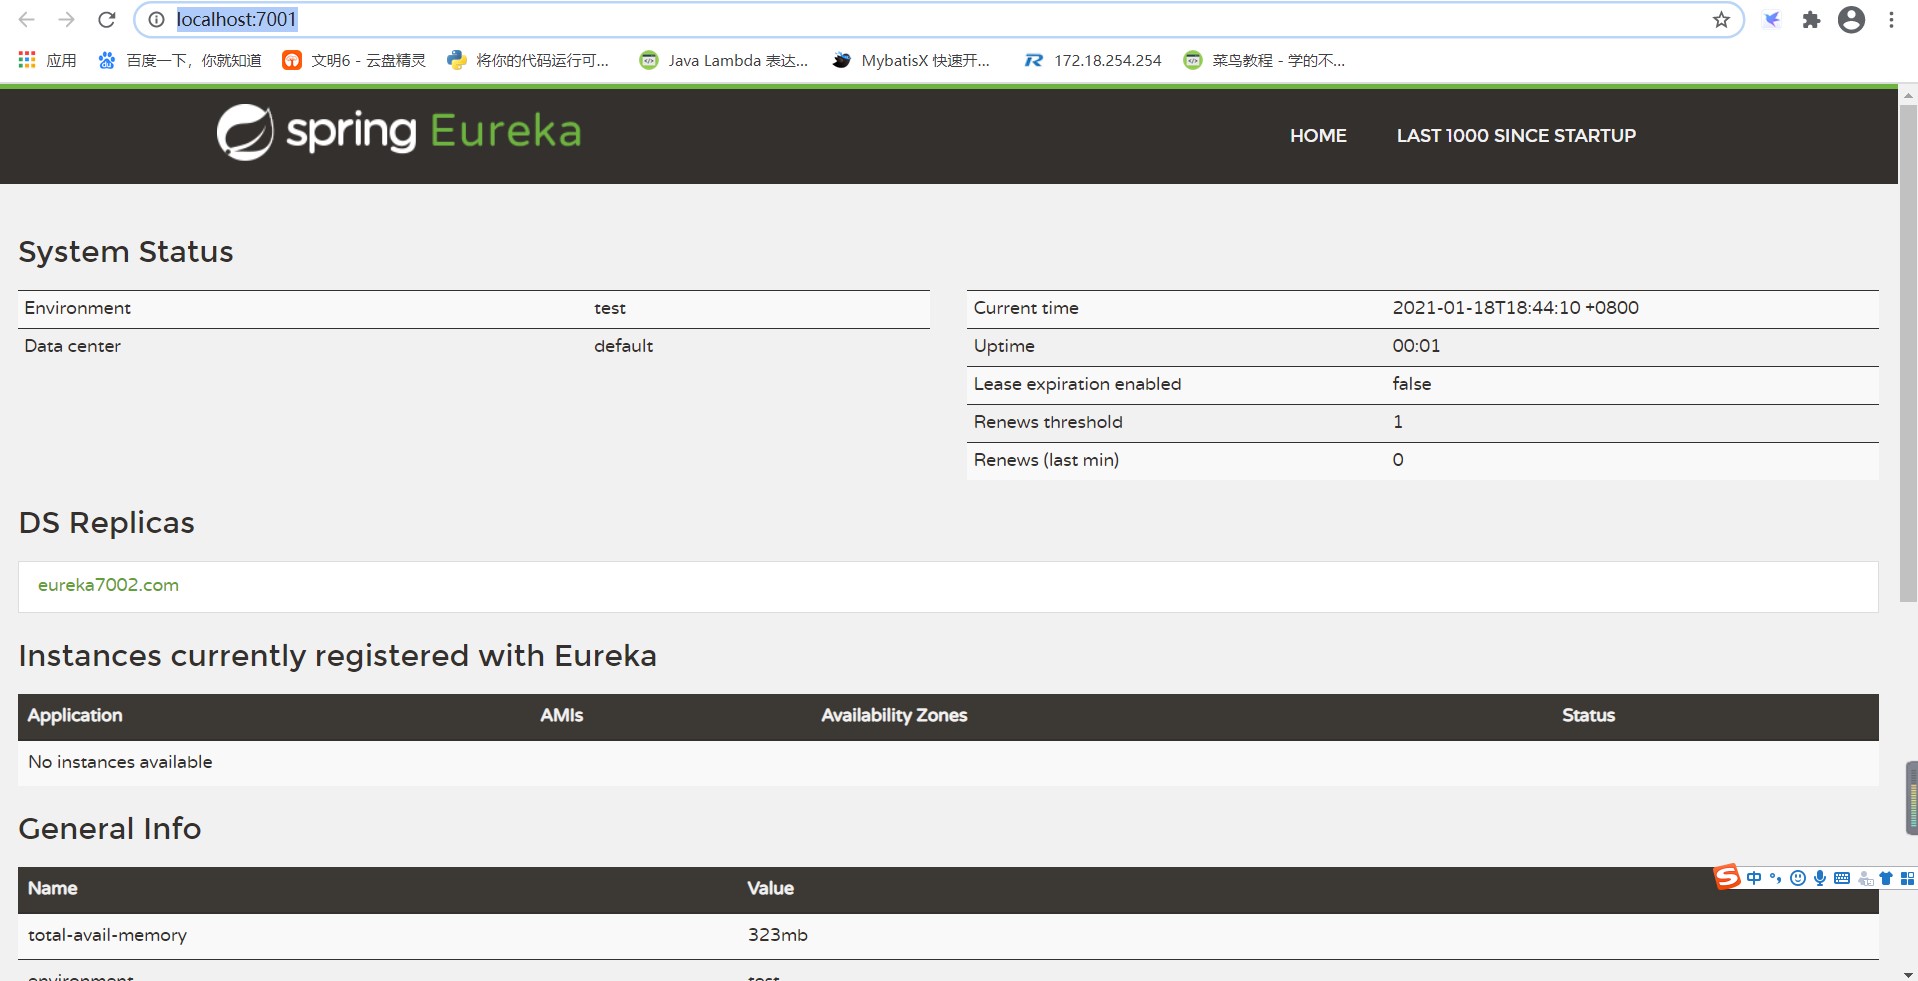Click the DS Replicas heading

(106, 523)
